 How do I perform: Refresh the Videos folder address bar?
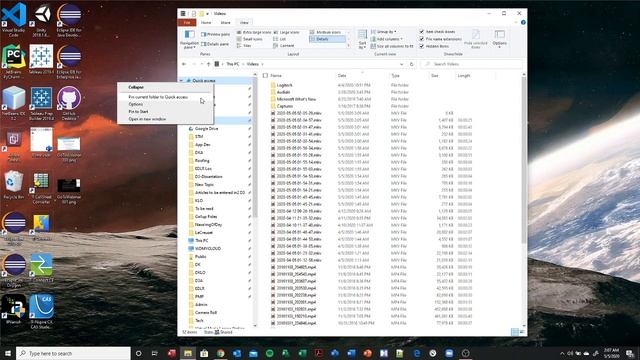point(411,64)
